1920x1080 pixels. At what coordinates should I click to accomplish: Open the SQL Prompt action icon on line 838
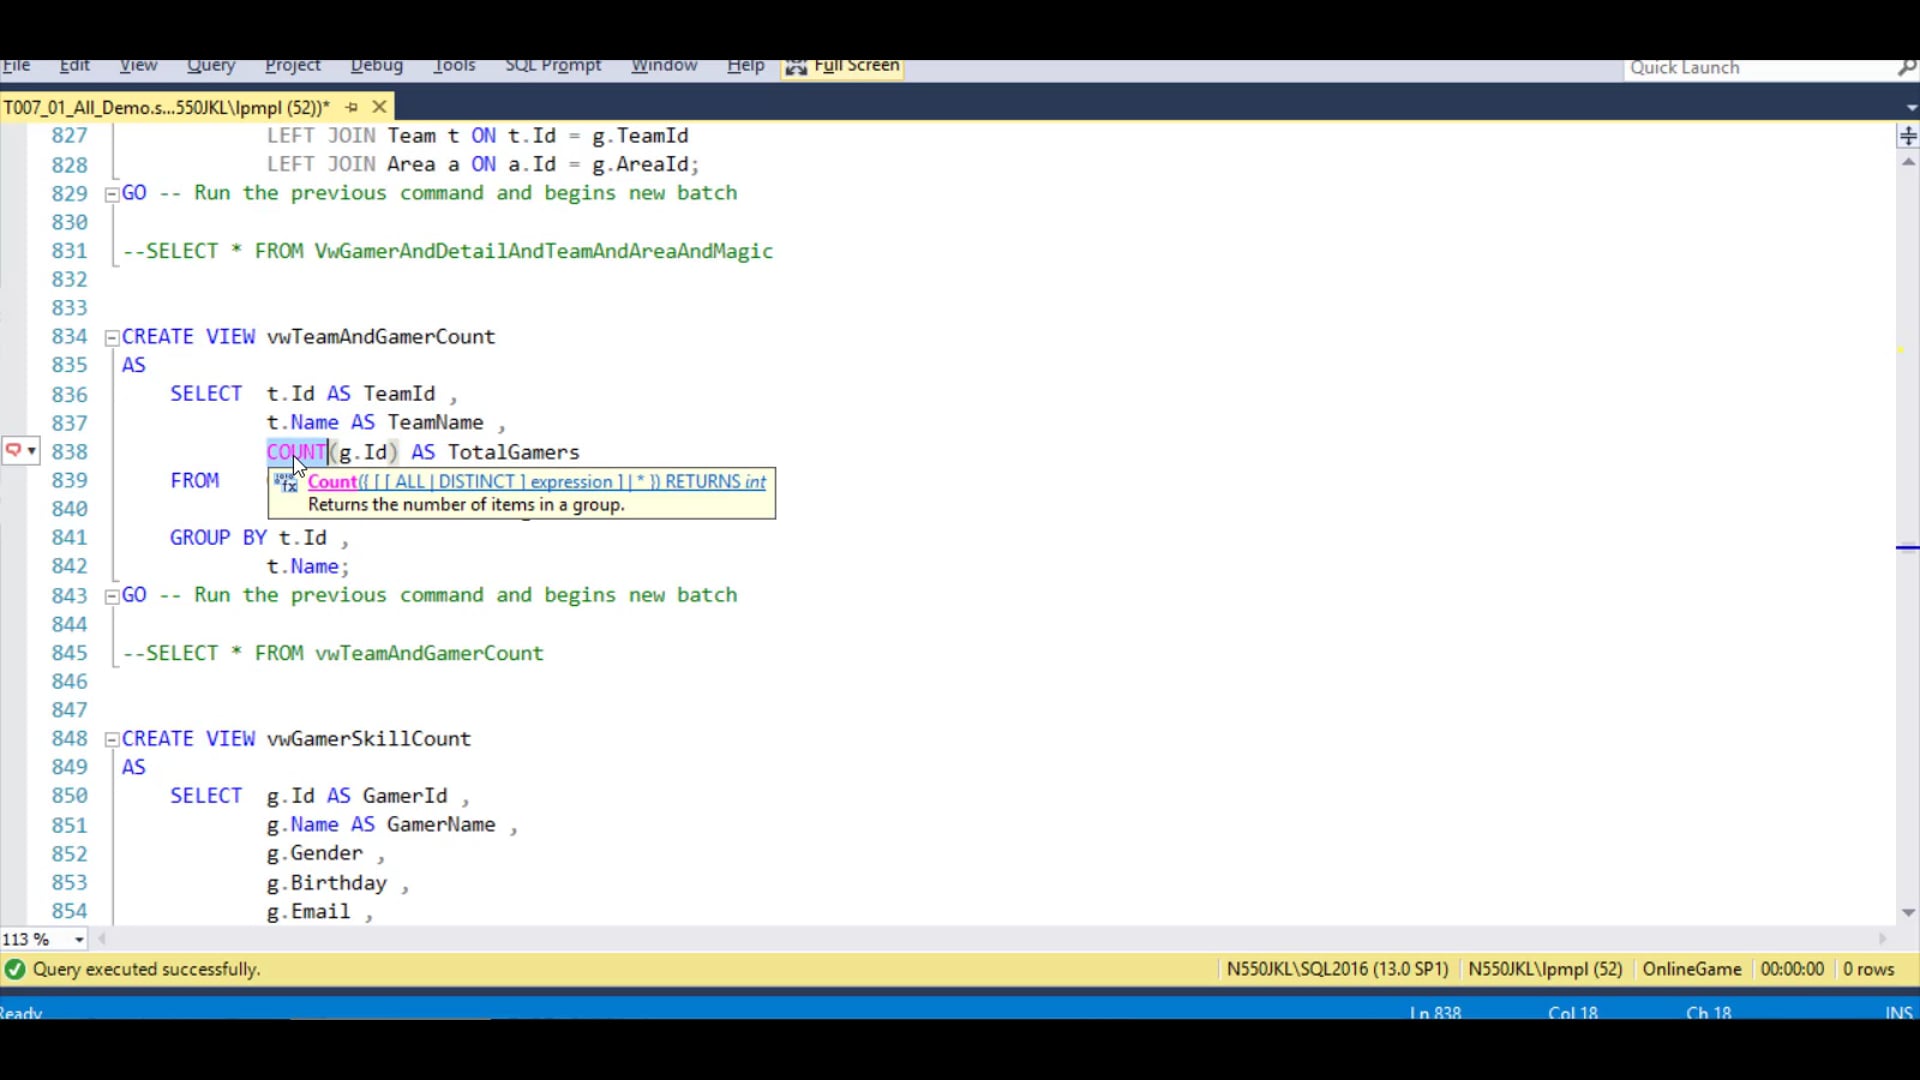tap(20, 451)
